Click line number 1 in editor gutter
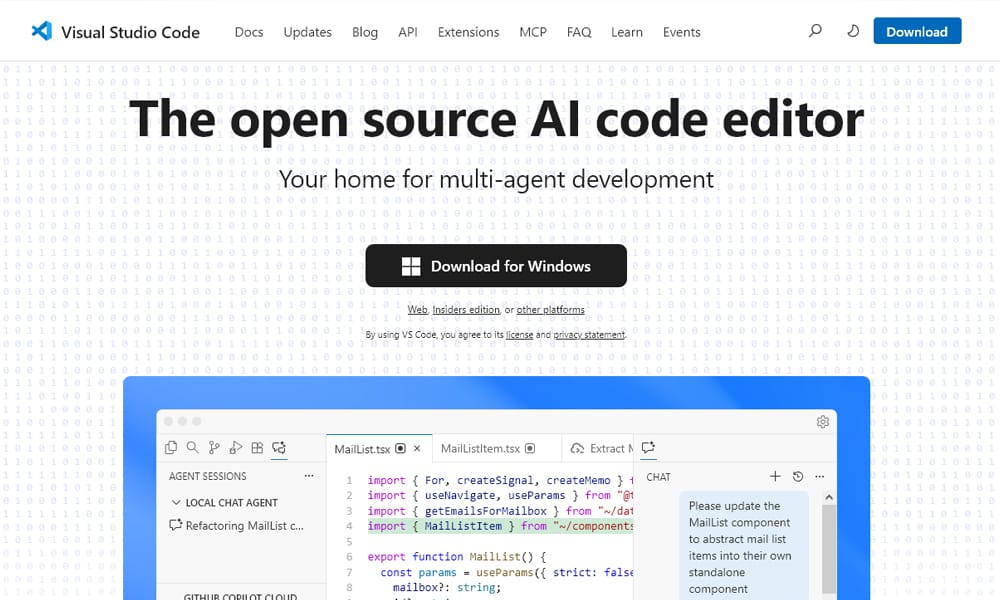Screen dimensions: 1000x600 click(349, 480)
